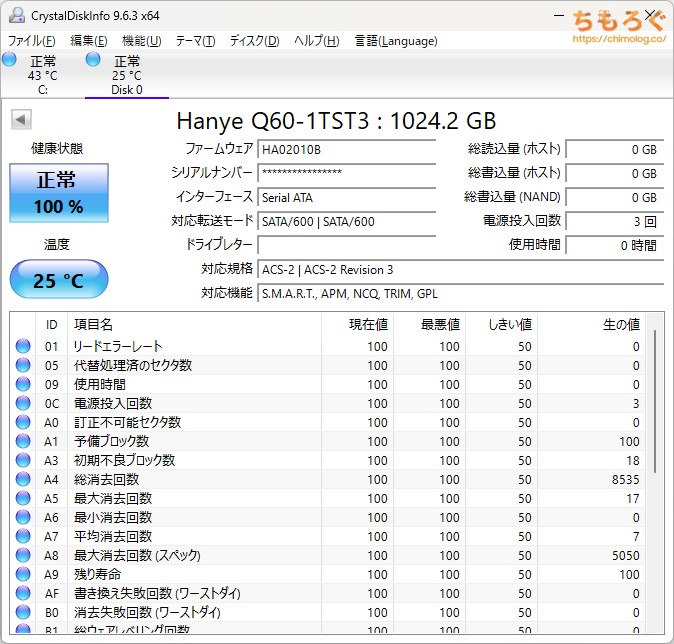Open the 編集(E) menu
This screenshot has height=644, width=674.
[x=89, y=41]
